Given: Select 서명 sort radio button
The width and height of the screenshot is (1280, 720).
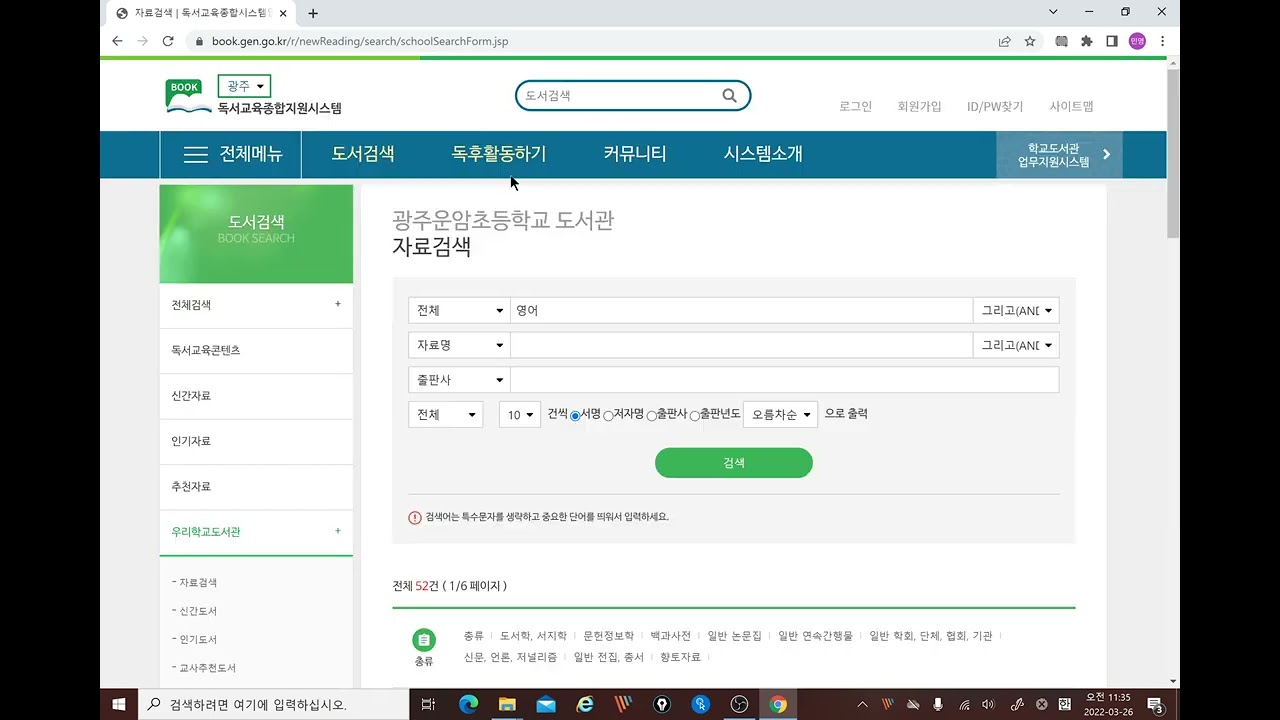Looking at the screenshot, I should (575, 415).
